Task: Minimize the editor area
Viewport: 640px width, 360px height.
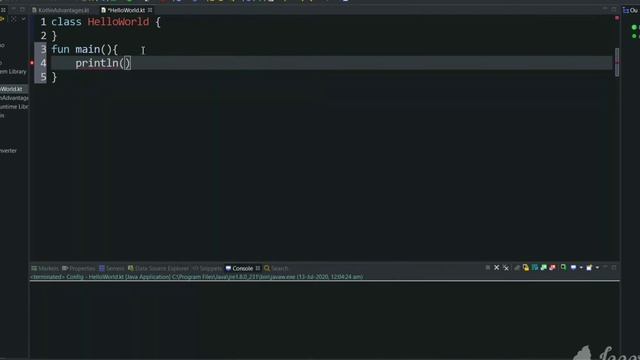Action: click(x=605, y=9)
